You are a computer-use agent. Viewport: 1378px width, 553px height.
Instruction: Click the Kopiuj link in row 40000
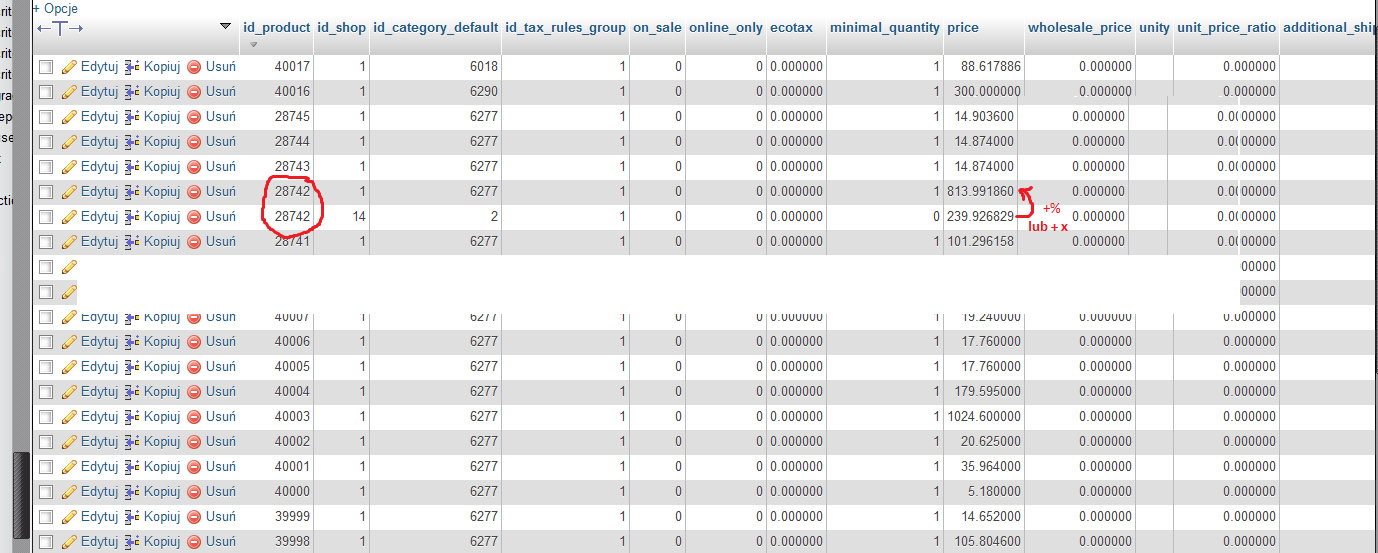tap(162, 492)
